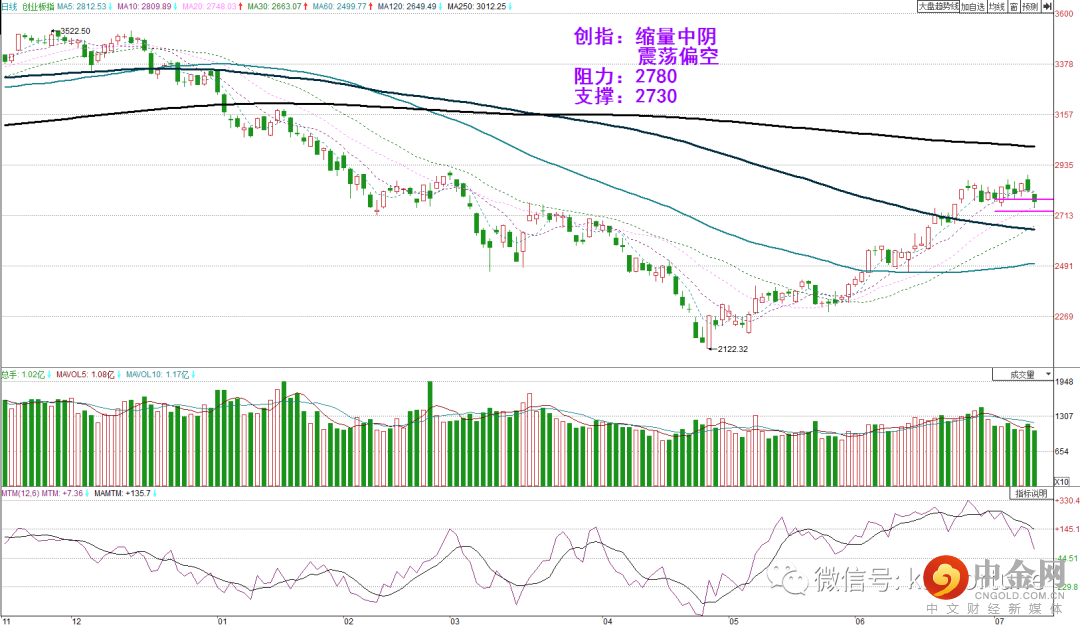Click the MAMTM: +135.7 label
The image size is (1080, 627).
click(125, 493)
